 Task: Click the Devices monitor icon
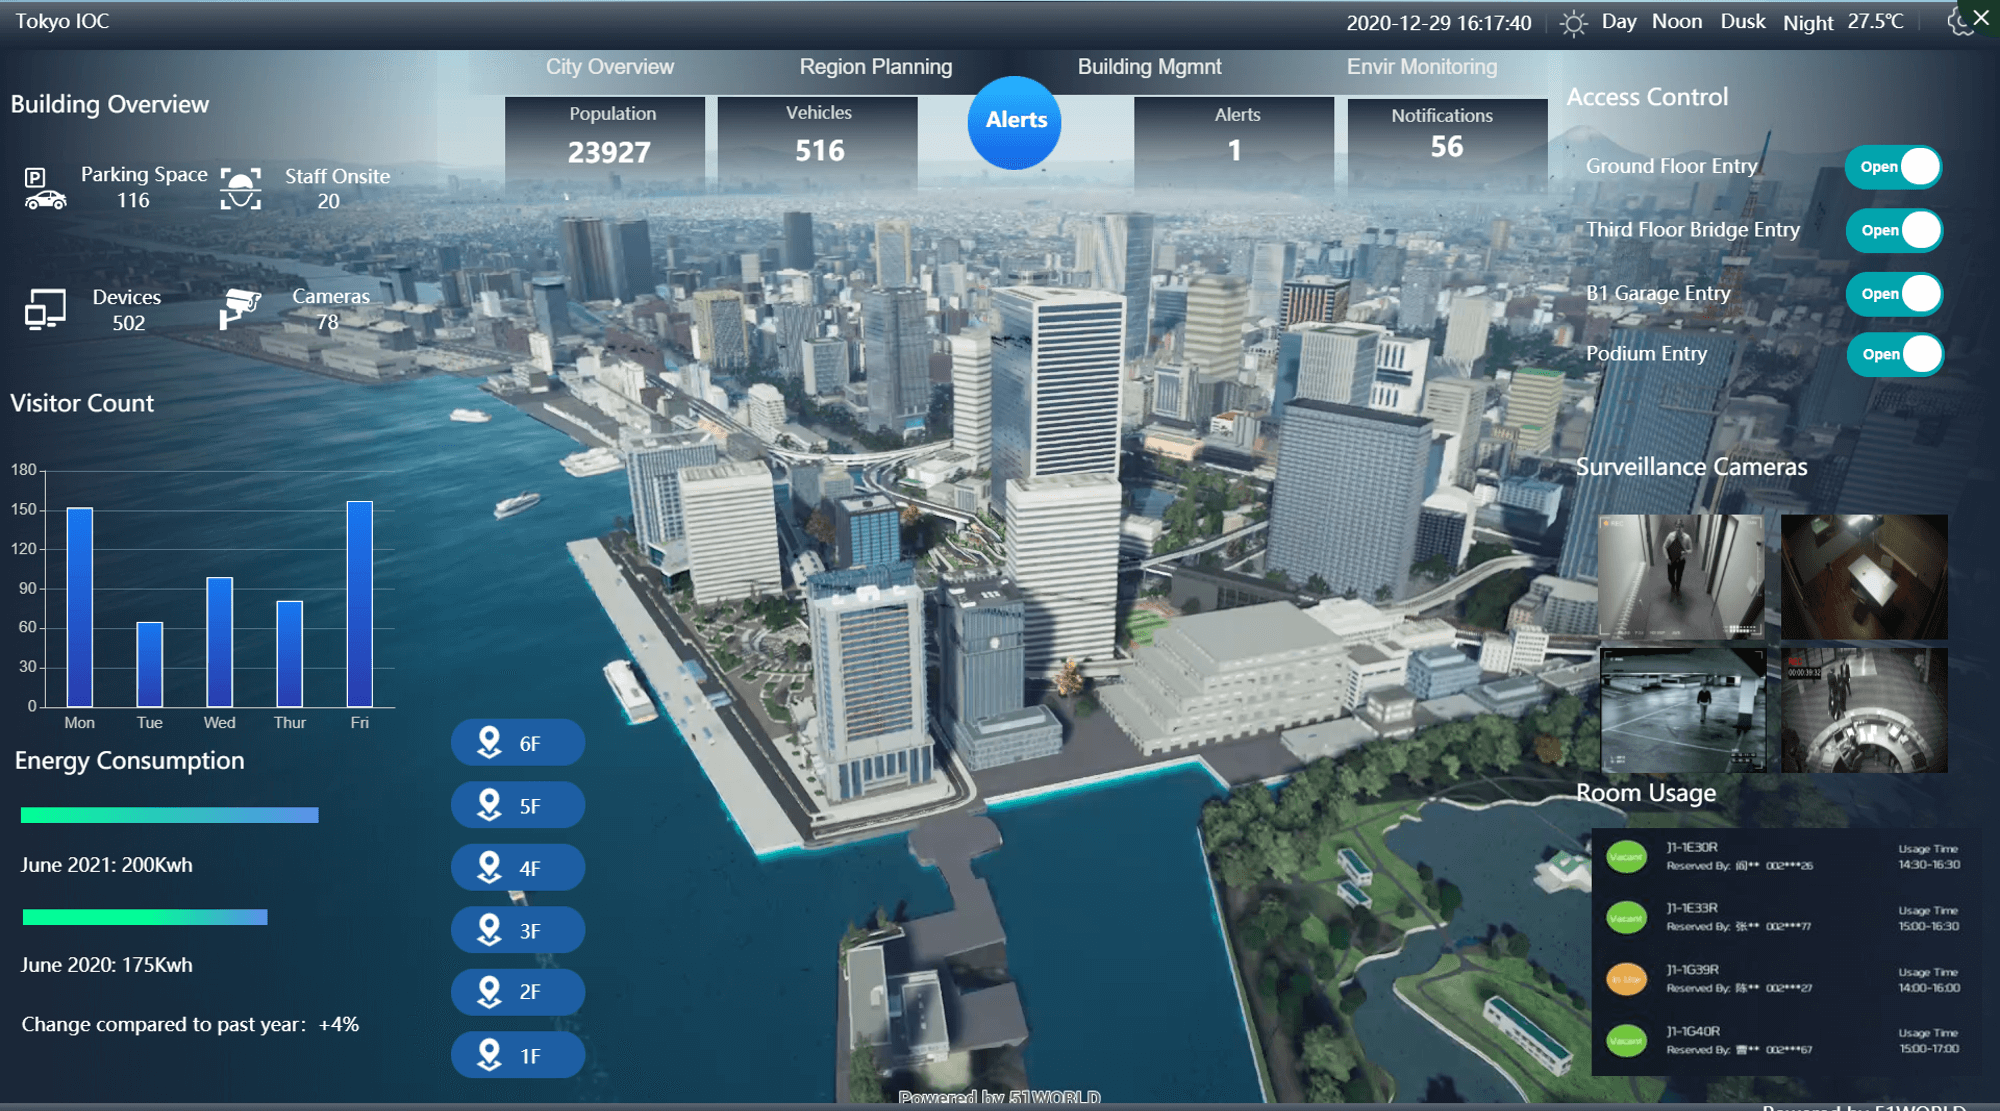[x=45, y=309]
